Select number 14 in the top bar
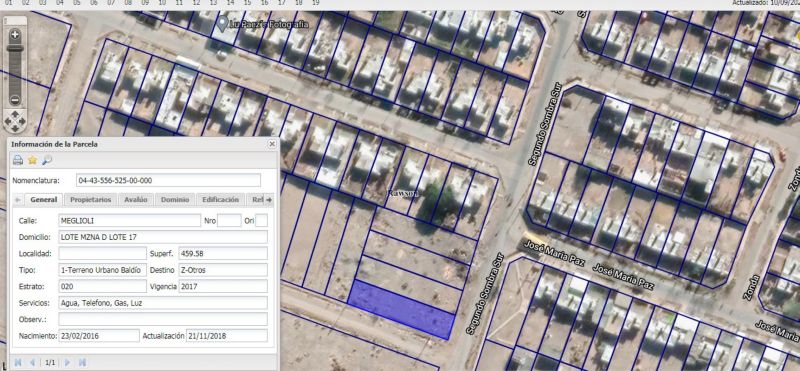The width and height of the screenshot is (800, 371). coord(231,3)
